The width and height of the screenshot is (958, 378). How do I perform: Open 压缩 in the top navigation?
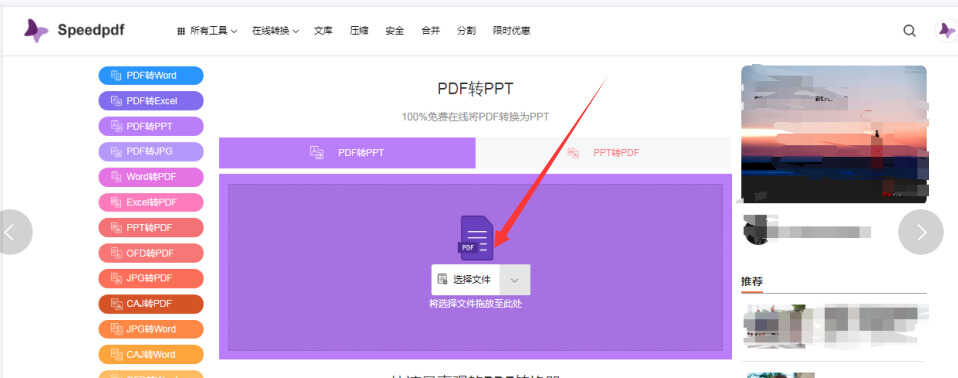(x=359, y=31)
